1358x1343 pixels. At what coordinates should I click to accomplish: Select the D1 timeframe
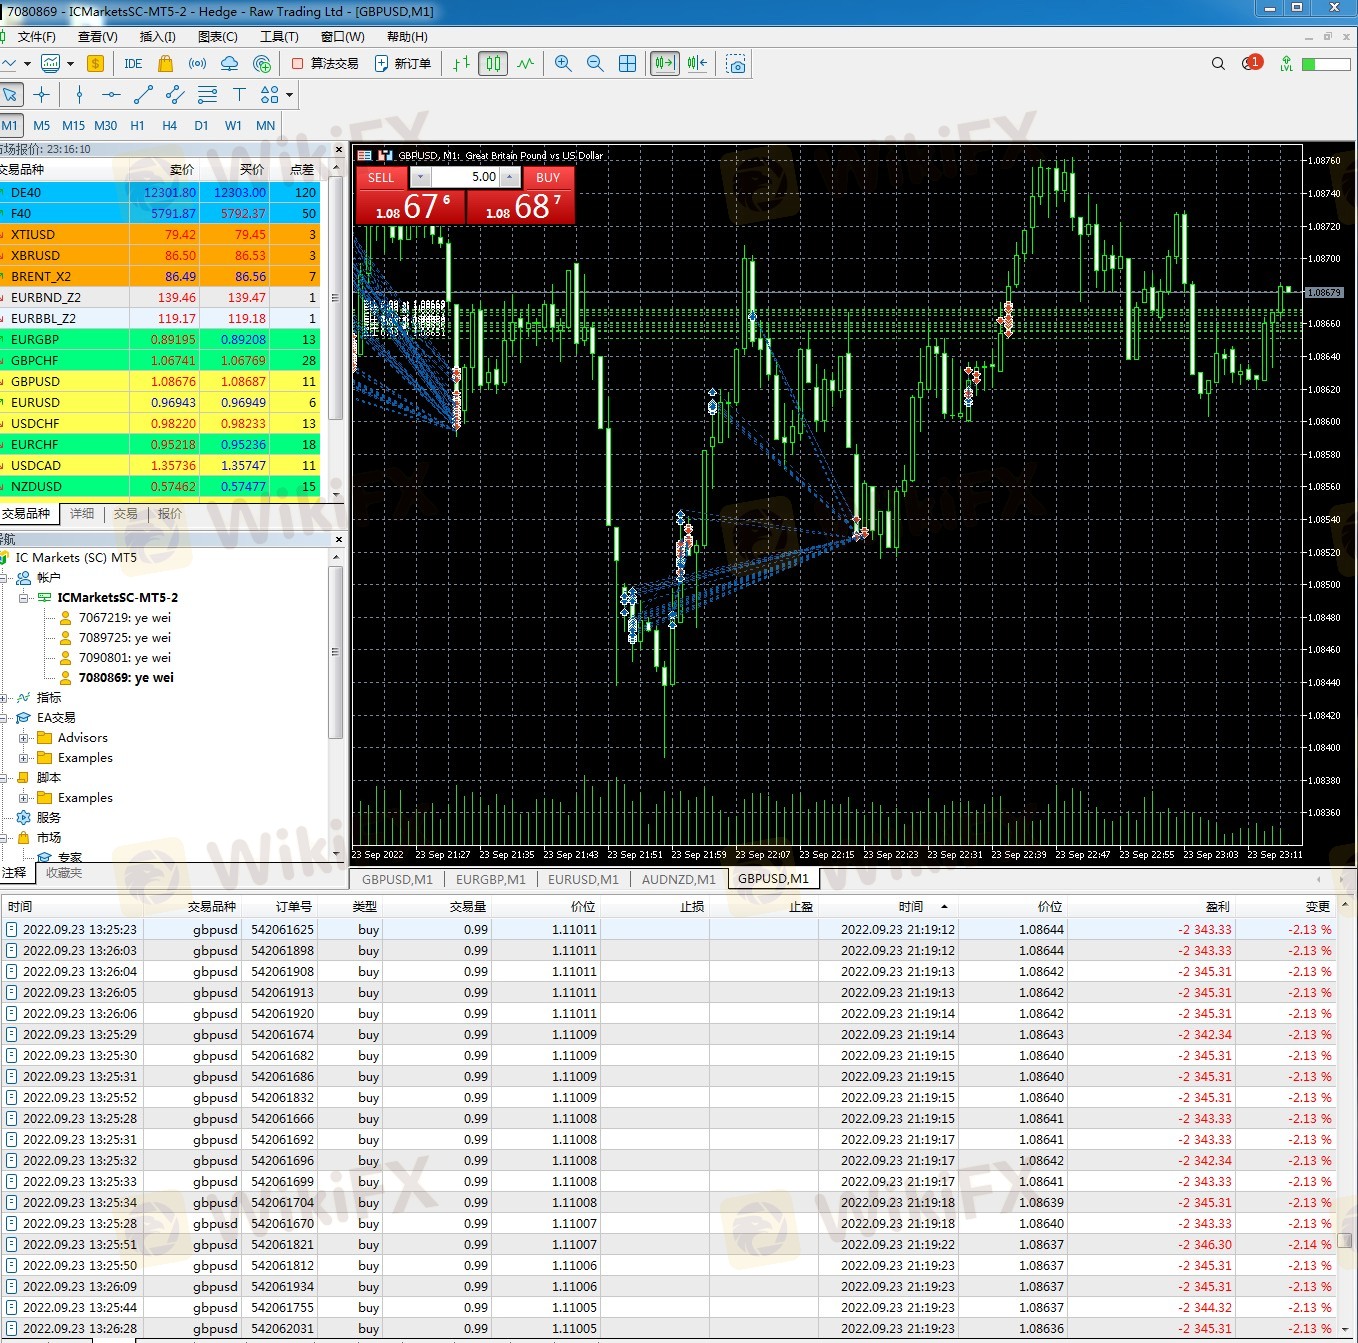(x=201, y=125)
